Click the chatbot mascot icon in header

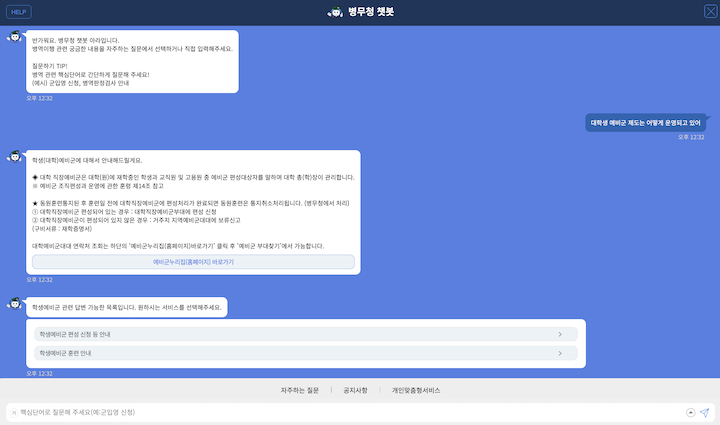point(335,12)
